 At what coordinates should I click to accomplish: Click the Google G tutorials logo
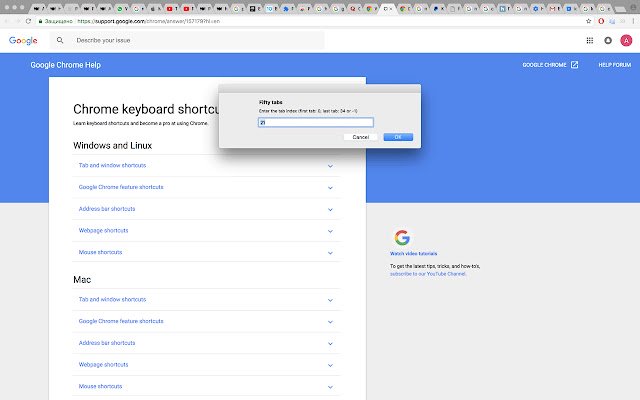tap(402, 238)
